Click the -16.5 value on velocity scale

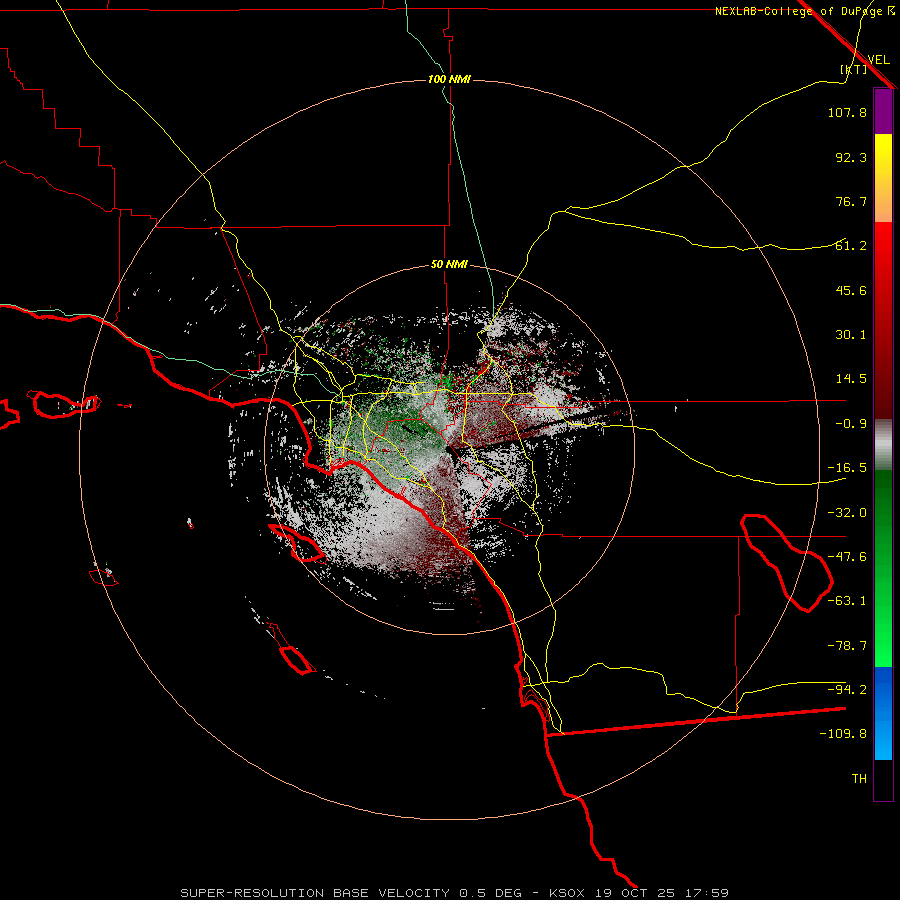(x=847, y=468)
